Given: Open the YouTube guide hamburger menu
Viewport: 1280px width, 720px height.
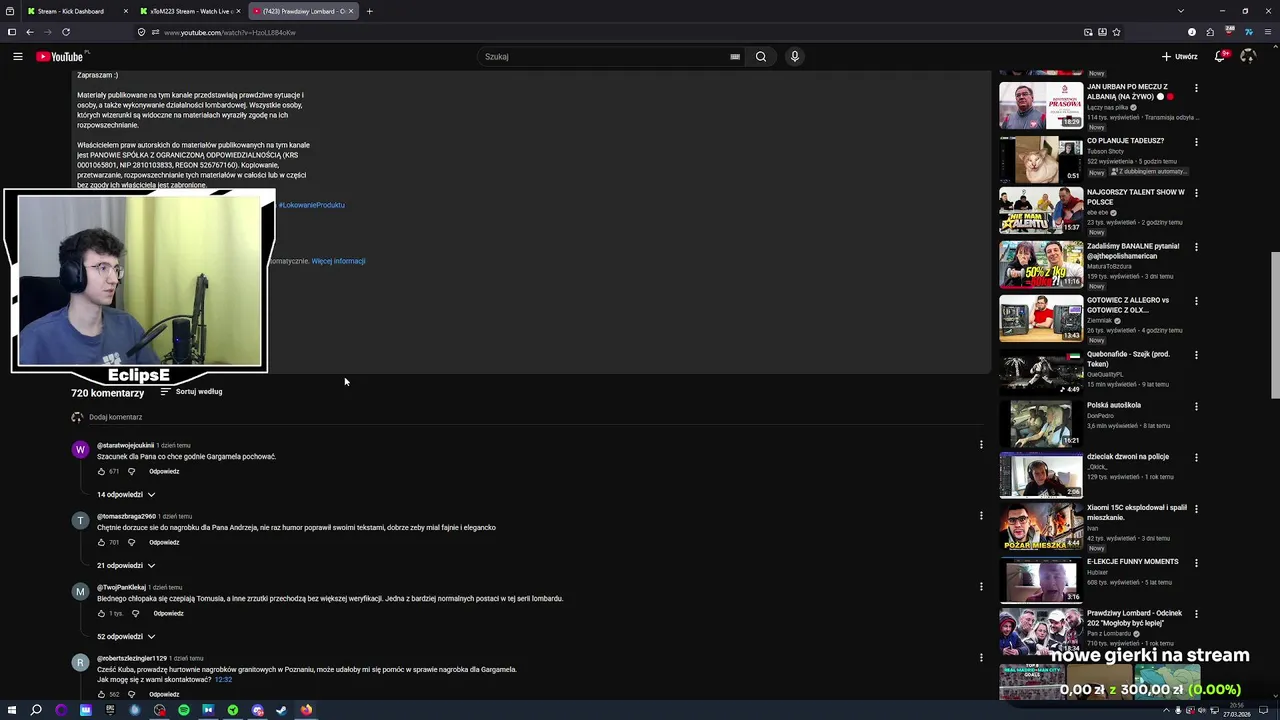Looking at the screenshot, I should tap(17, 56).
